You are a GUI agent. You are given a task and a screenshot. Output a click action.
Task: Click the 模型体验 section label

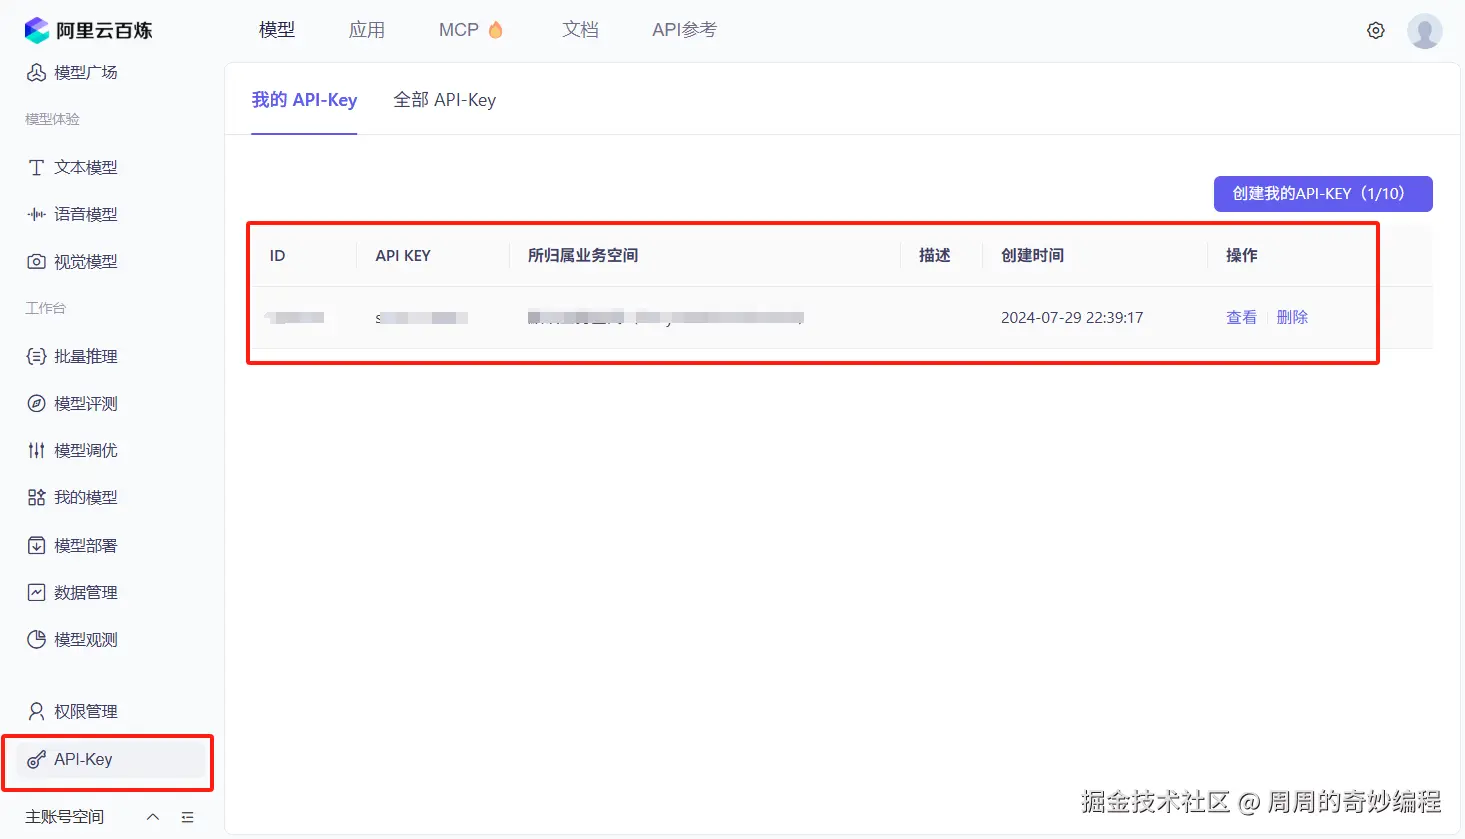[x=52, y=119]
